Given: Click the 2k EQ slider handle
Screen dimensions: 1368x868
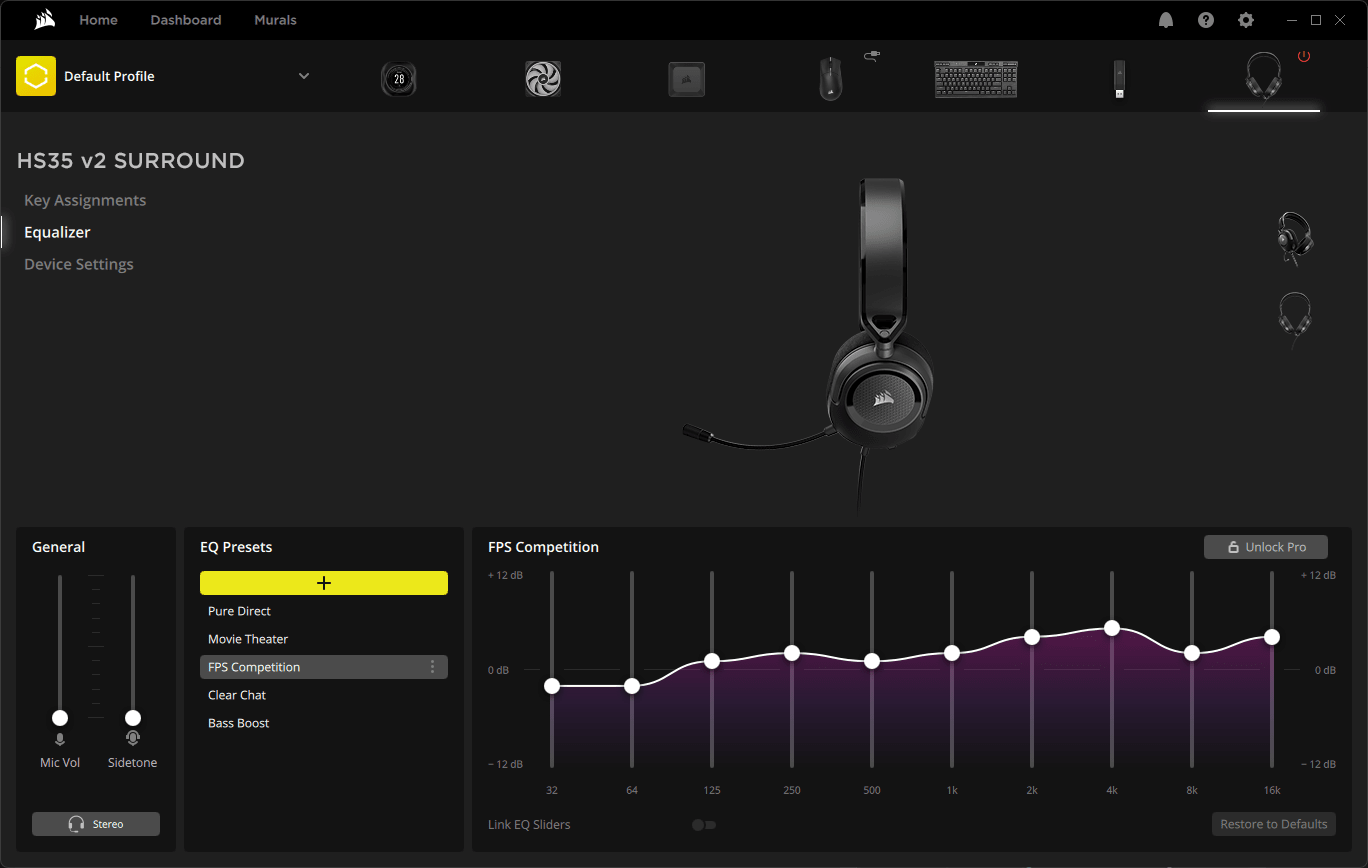Looking at the screenshot, I should (1032, 637).
